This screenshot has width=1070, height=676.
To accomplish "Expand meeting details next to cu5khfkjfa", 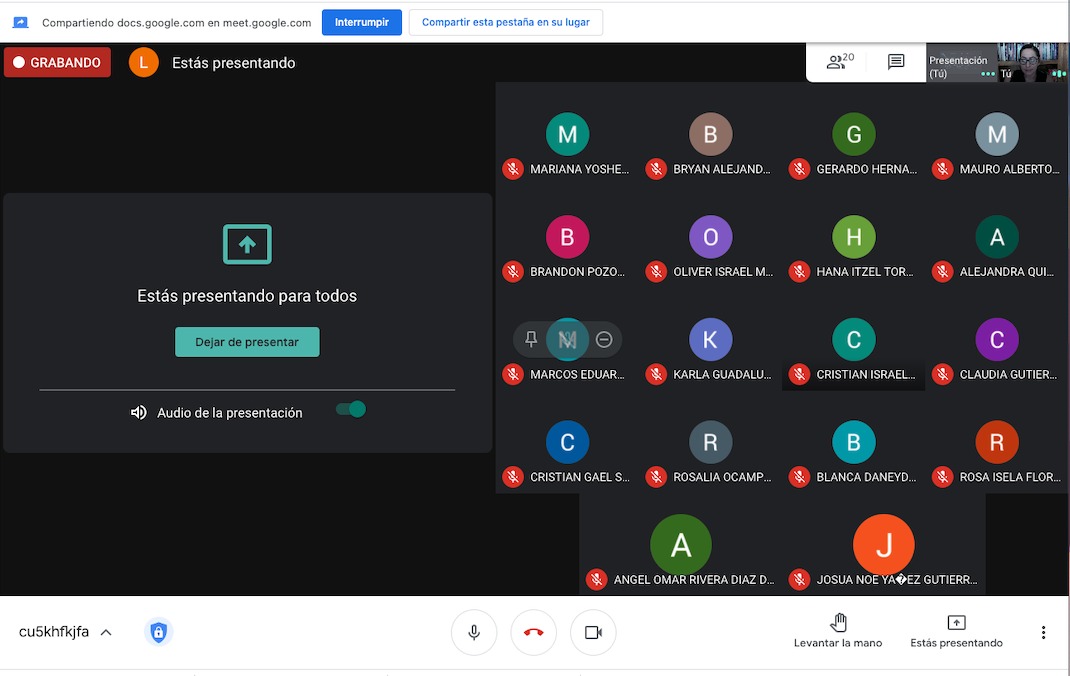I will point(106,632).
